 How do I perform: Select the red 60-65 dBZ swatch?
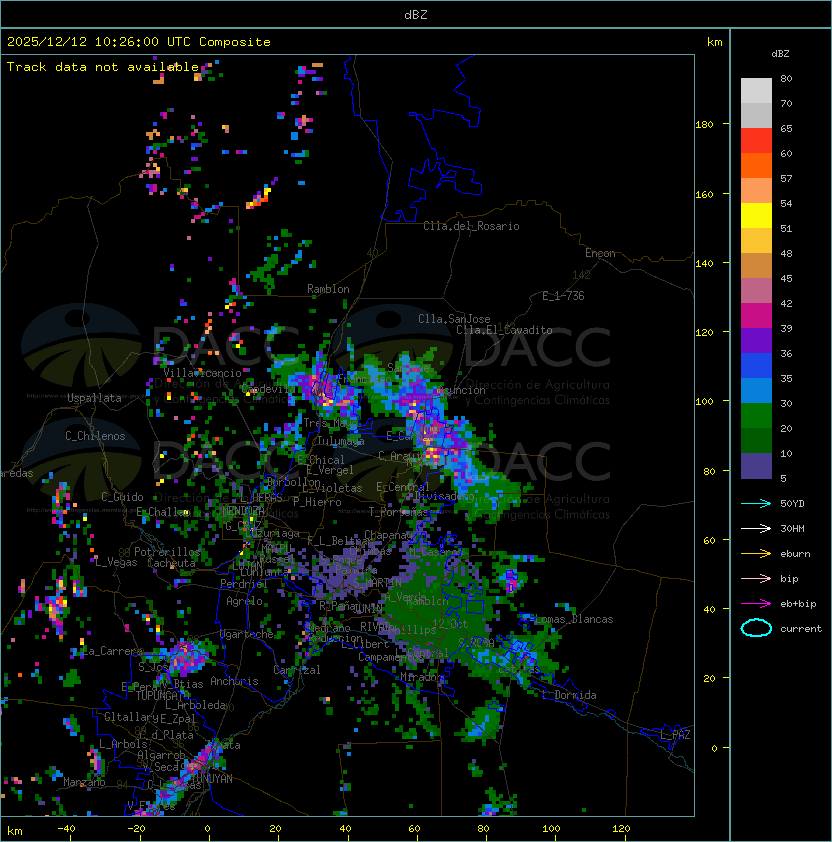(x=756, y=141)
